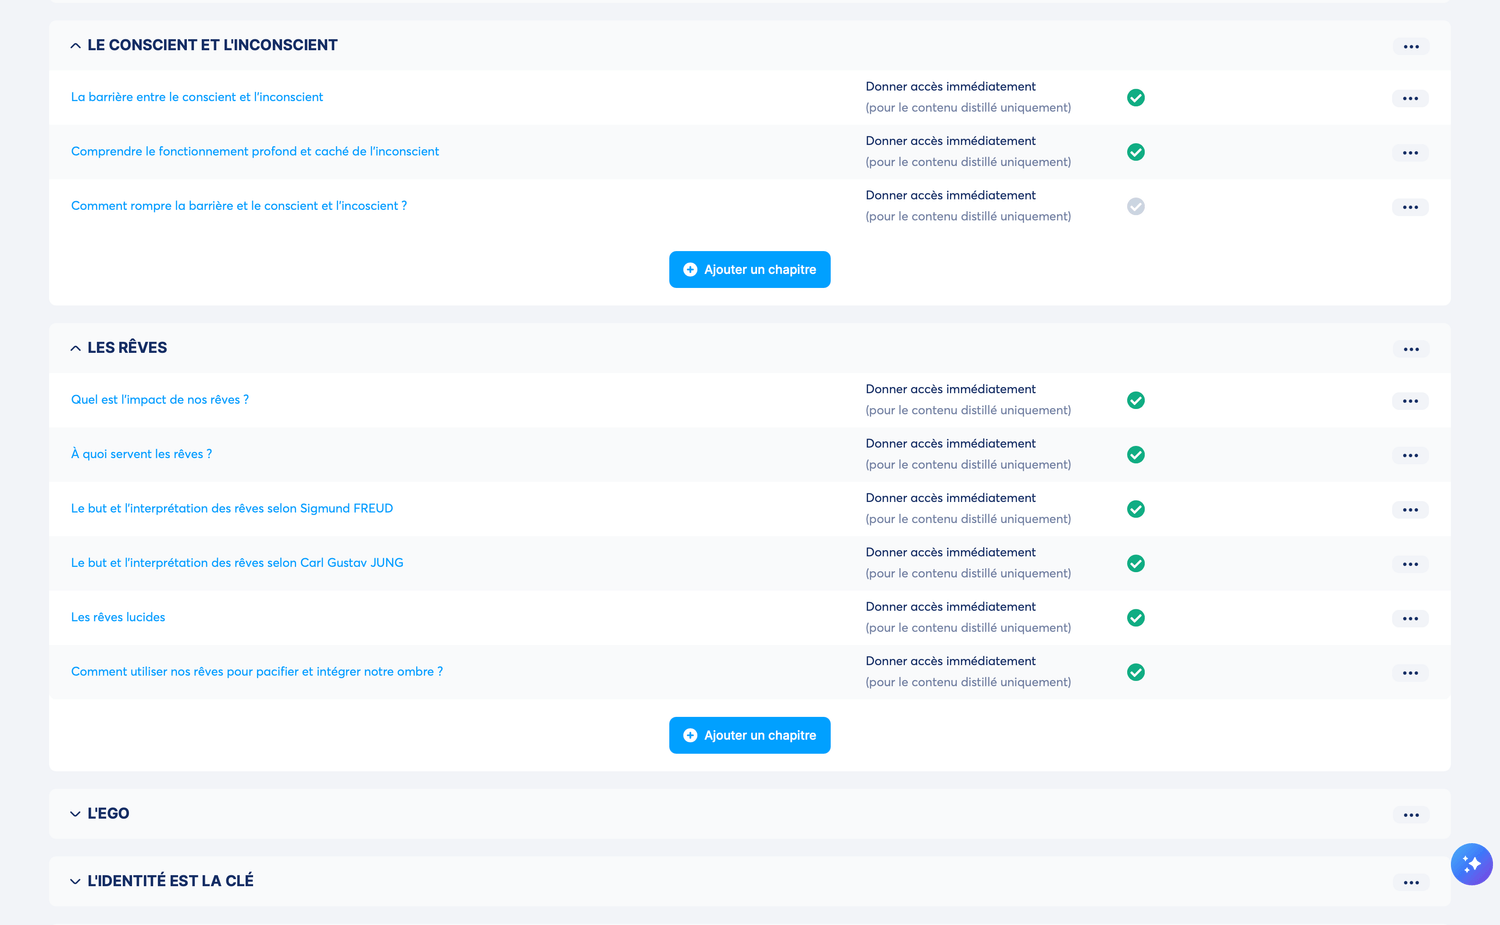
Task: Collapse the LES RÊVES section
Action: [76, 348]
